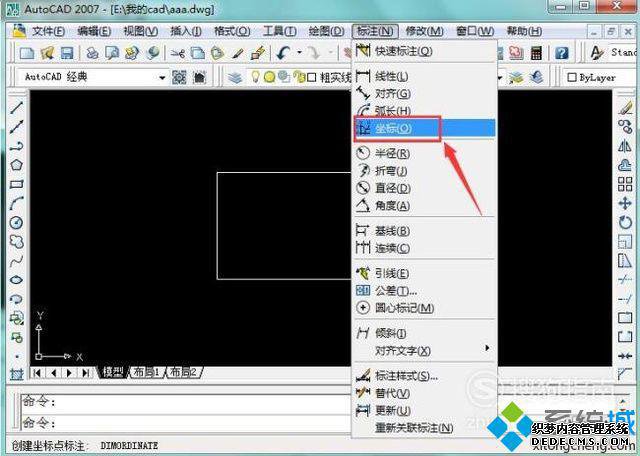Select the Line tool in the draw toolbar
The width and height of the screenshot is (640, 456).
tap(16, 108)
